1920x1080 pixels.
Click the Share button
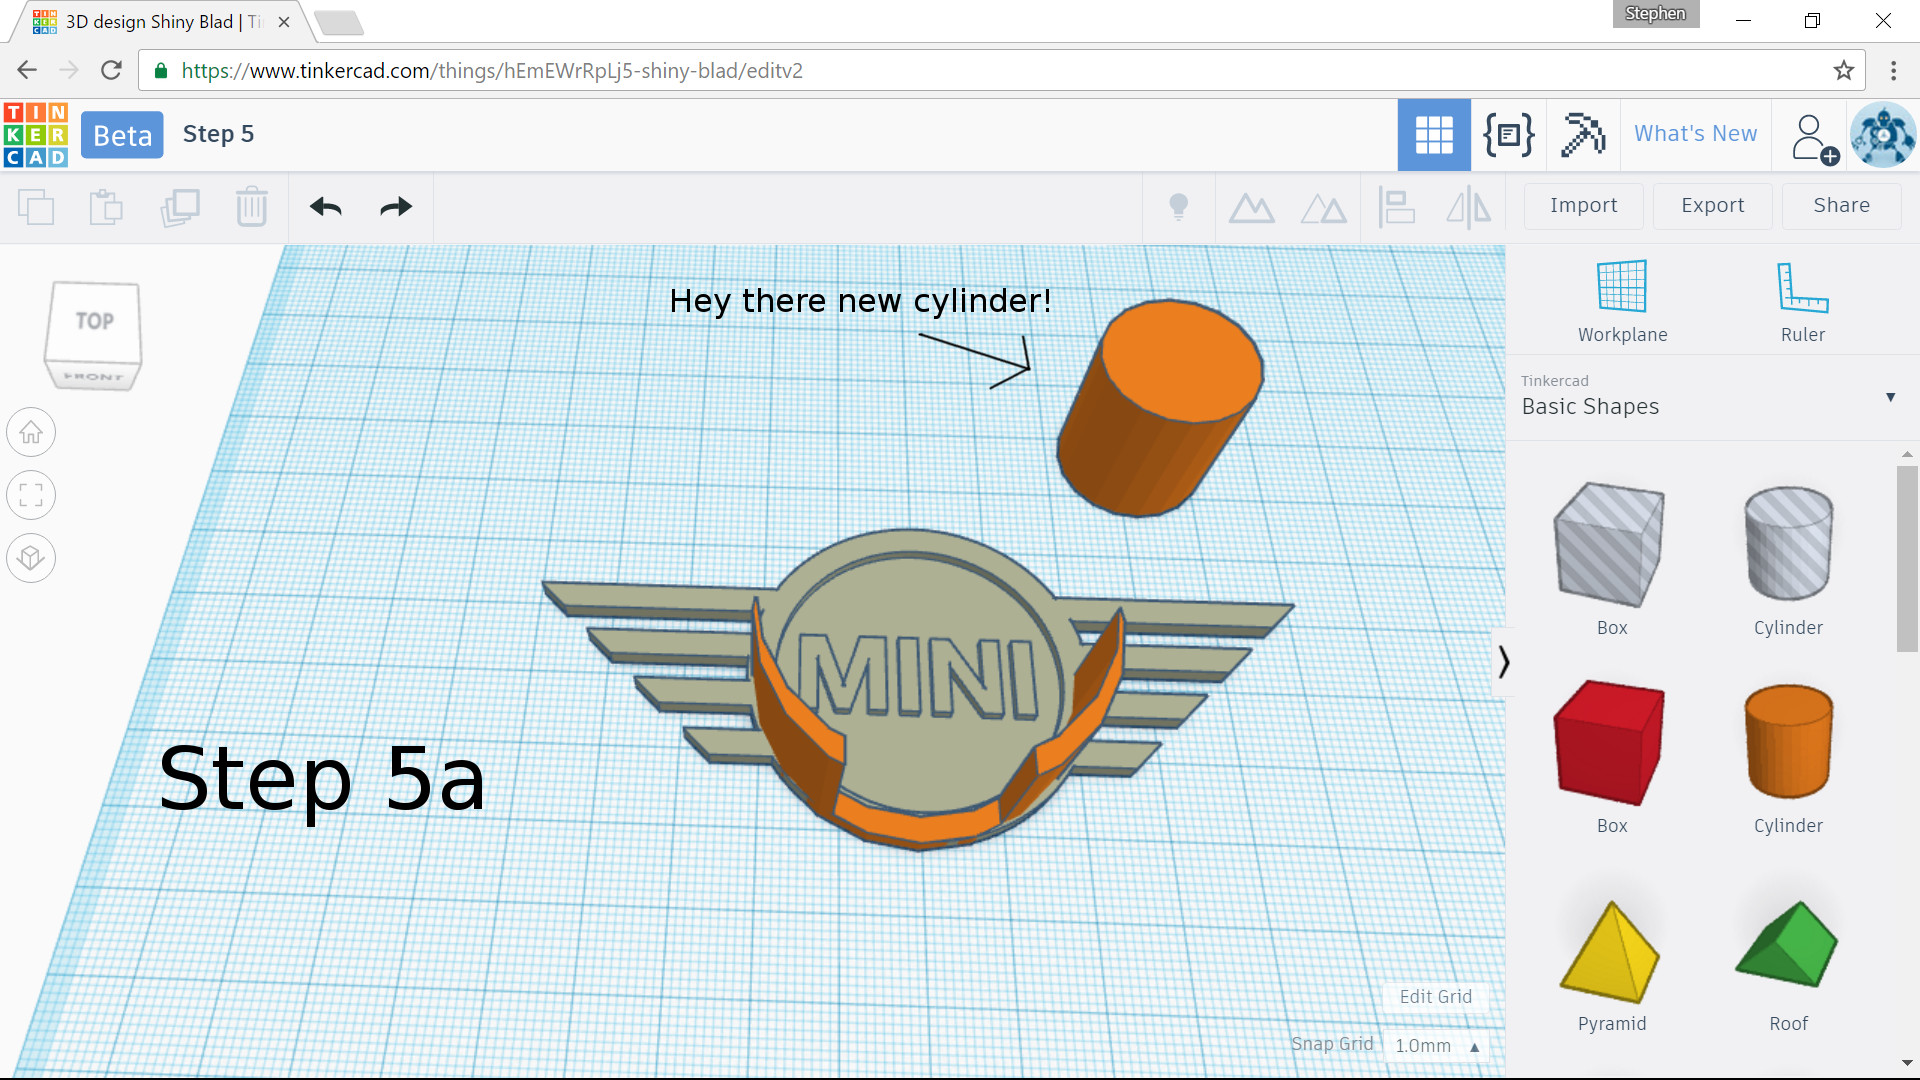click(1841, 205)
